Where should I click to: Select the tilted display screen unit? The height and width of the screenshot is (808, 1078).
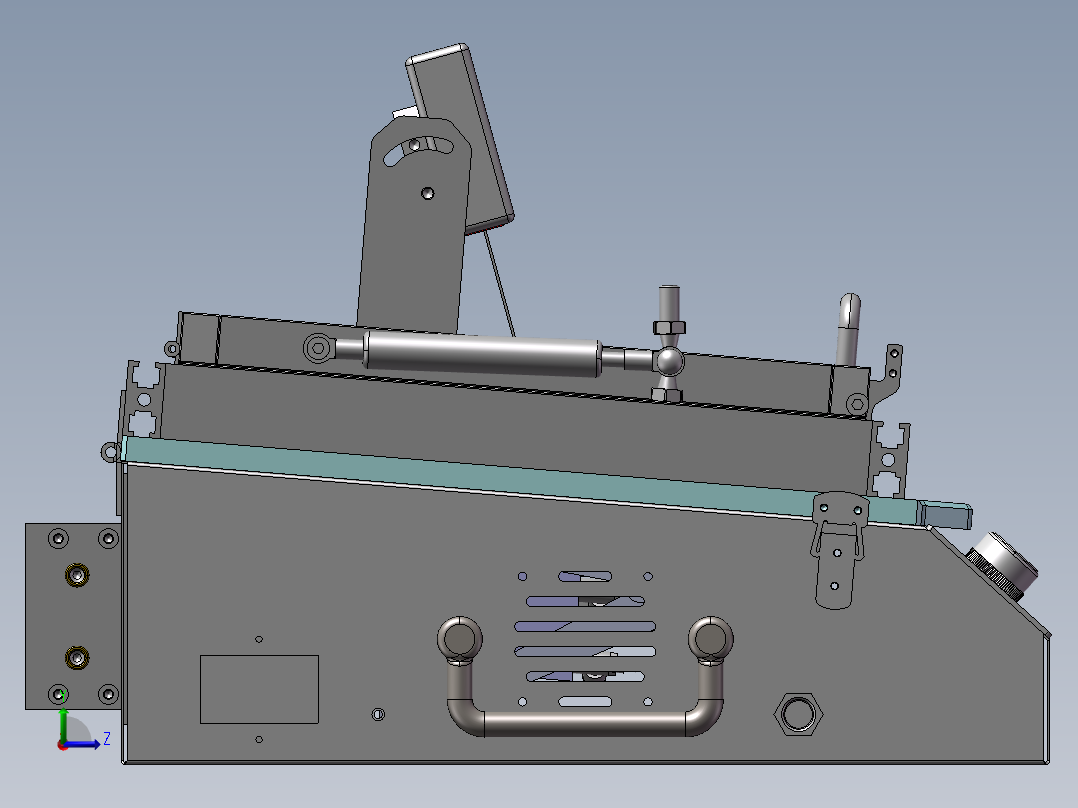coord(459,140)
